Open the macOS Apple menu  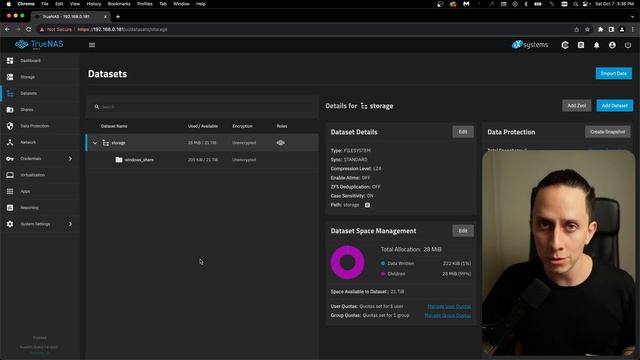point(9,4)
